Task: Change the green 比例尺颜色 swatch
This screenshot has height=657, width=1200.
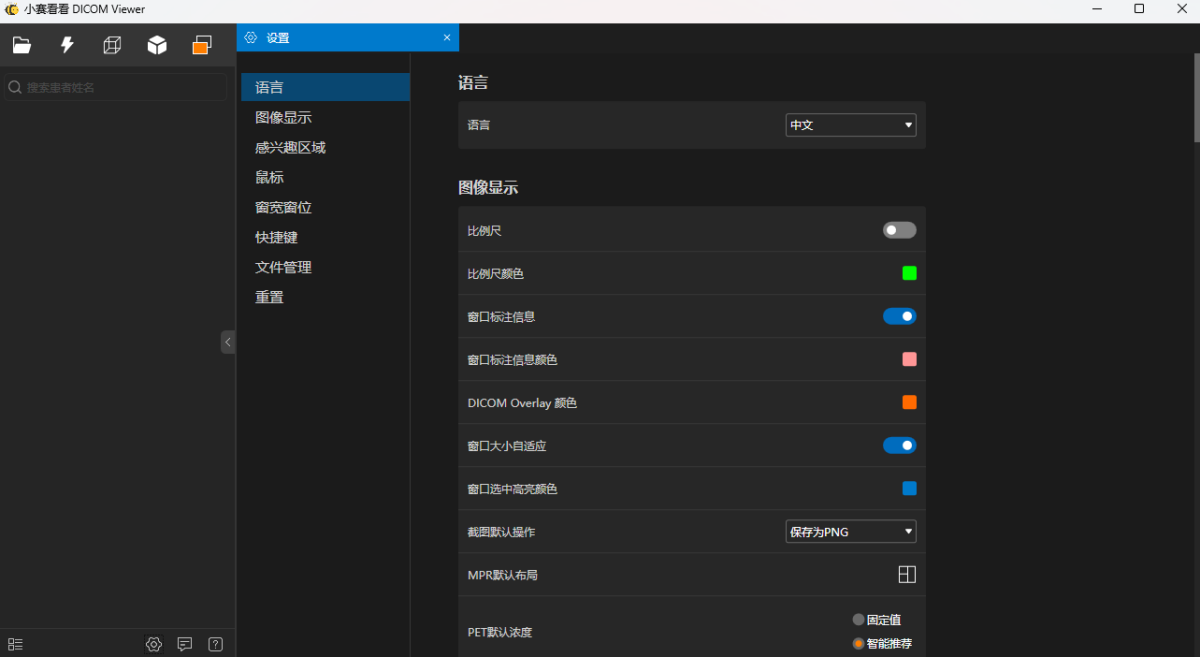Action: [909, 273]
